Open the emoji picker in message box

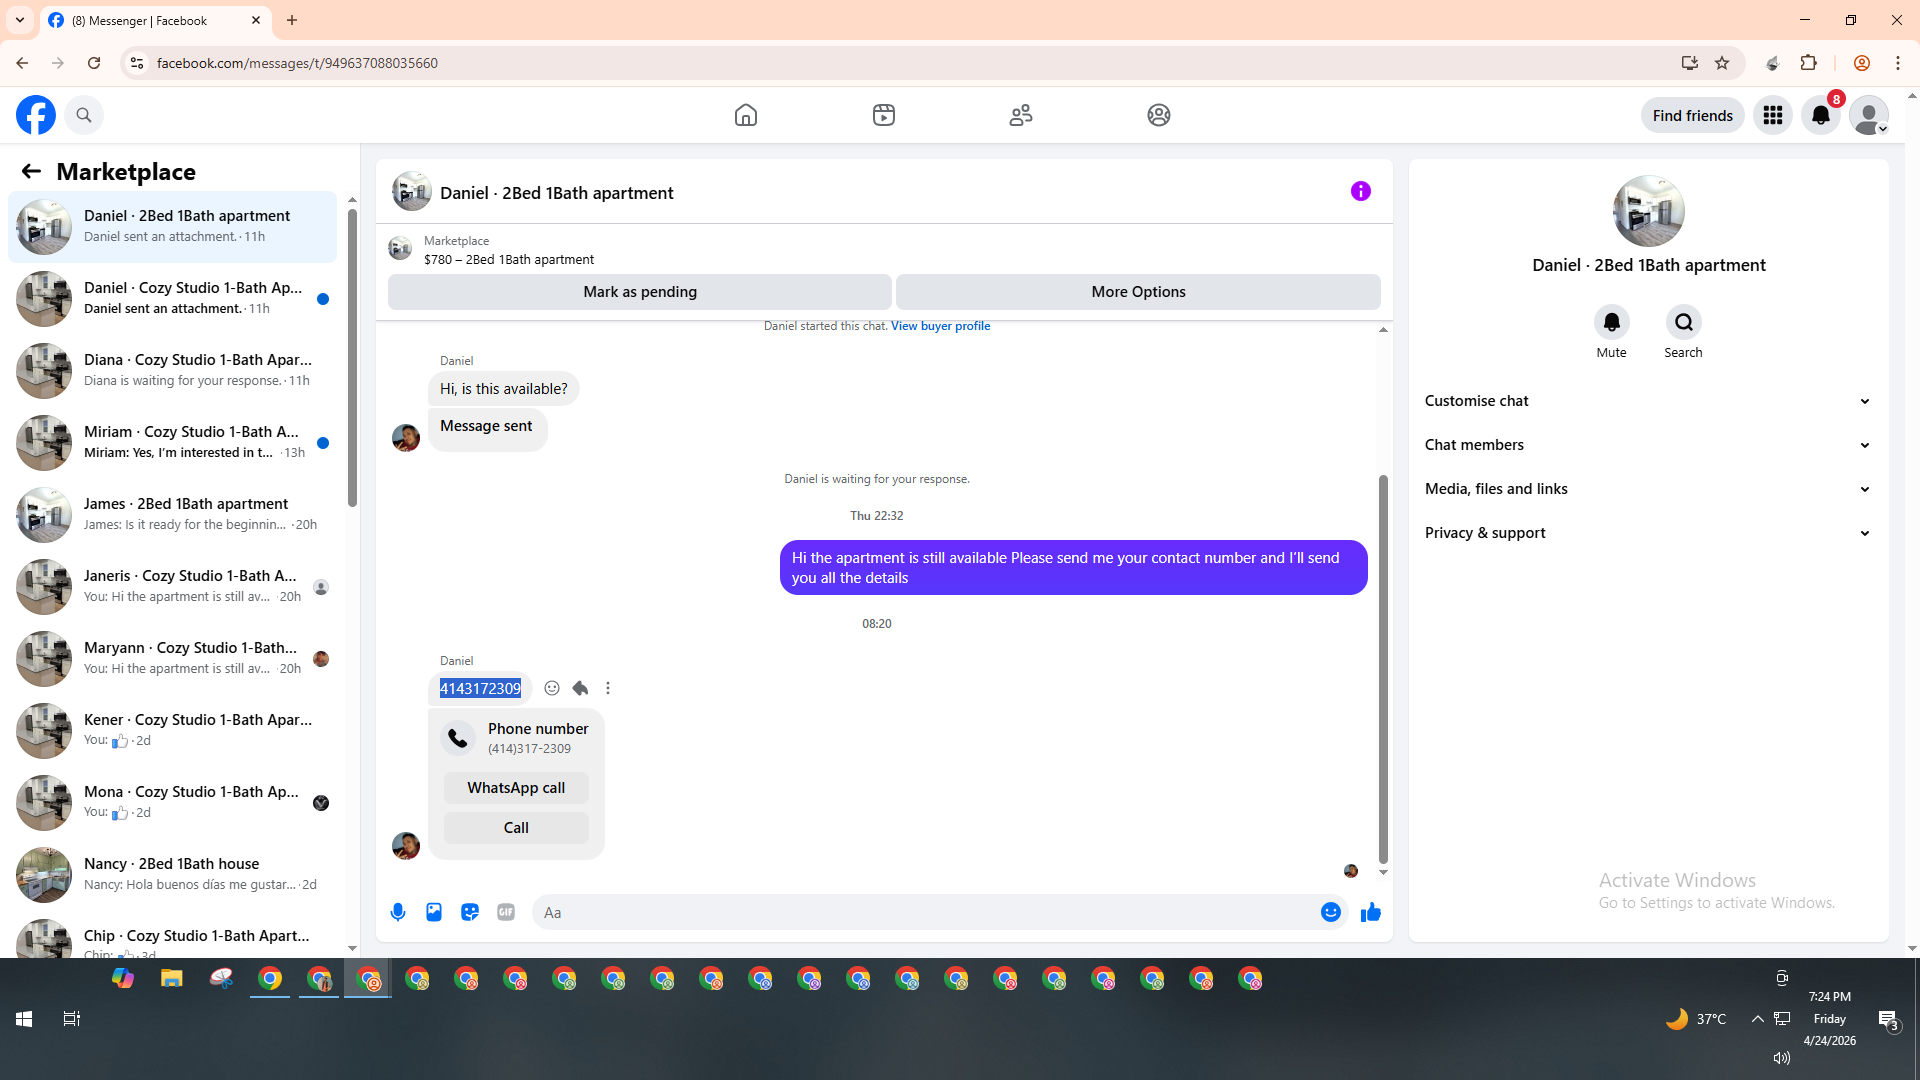tap(1331, 912)
